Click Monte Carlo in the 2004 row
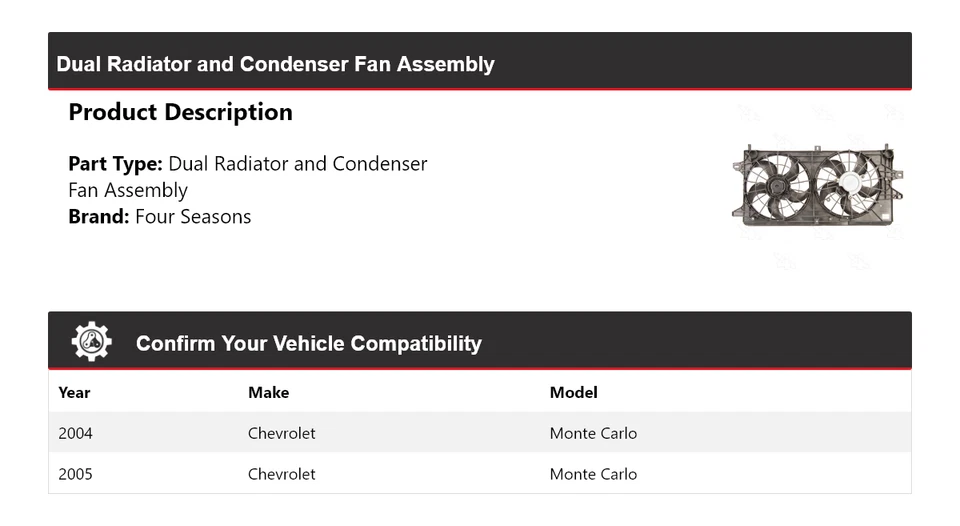Image resolution: width=960 pixels, height=526 pixels. point(593,433)
